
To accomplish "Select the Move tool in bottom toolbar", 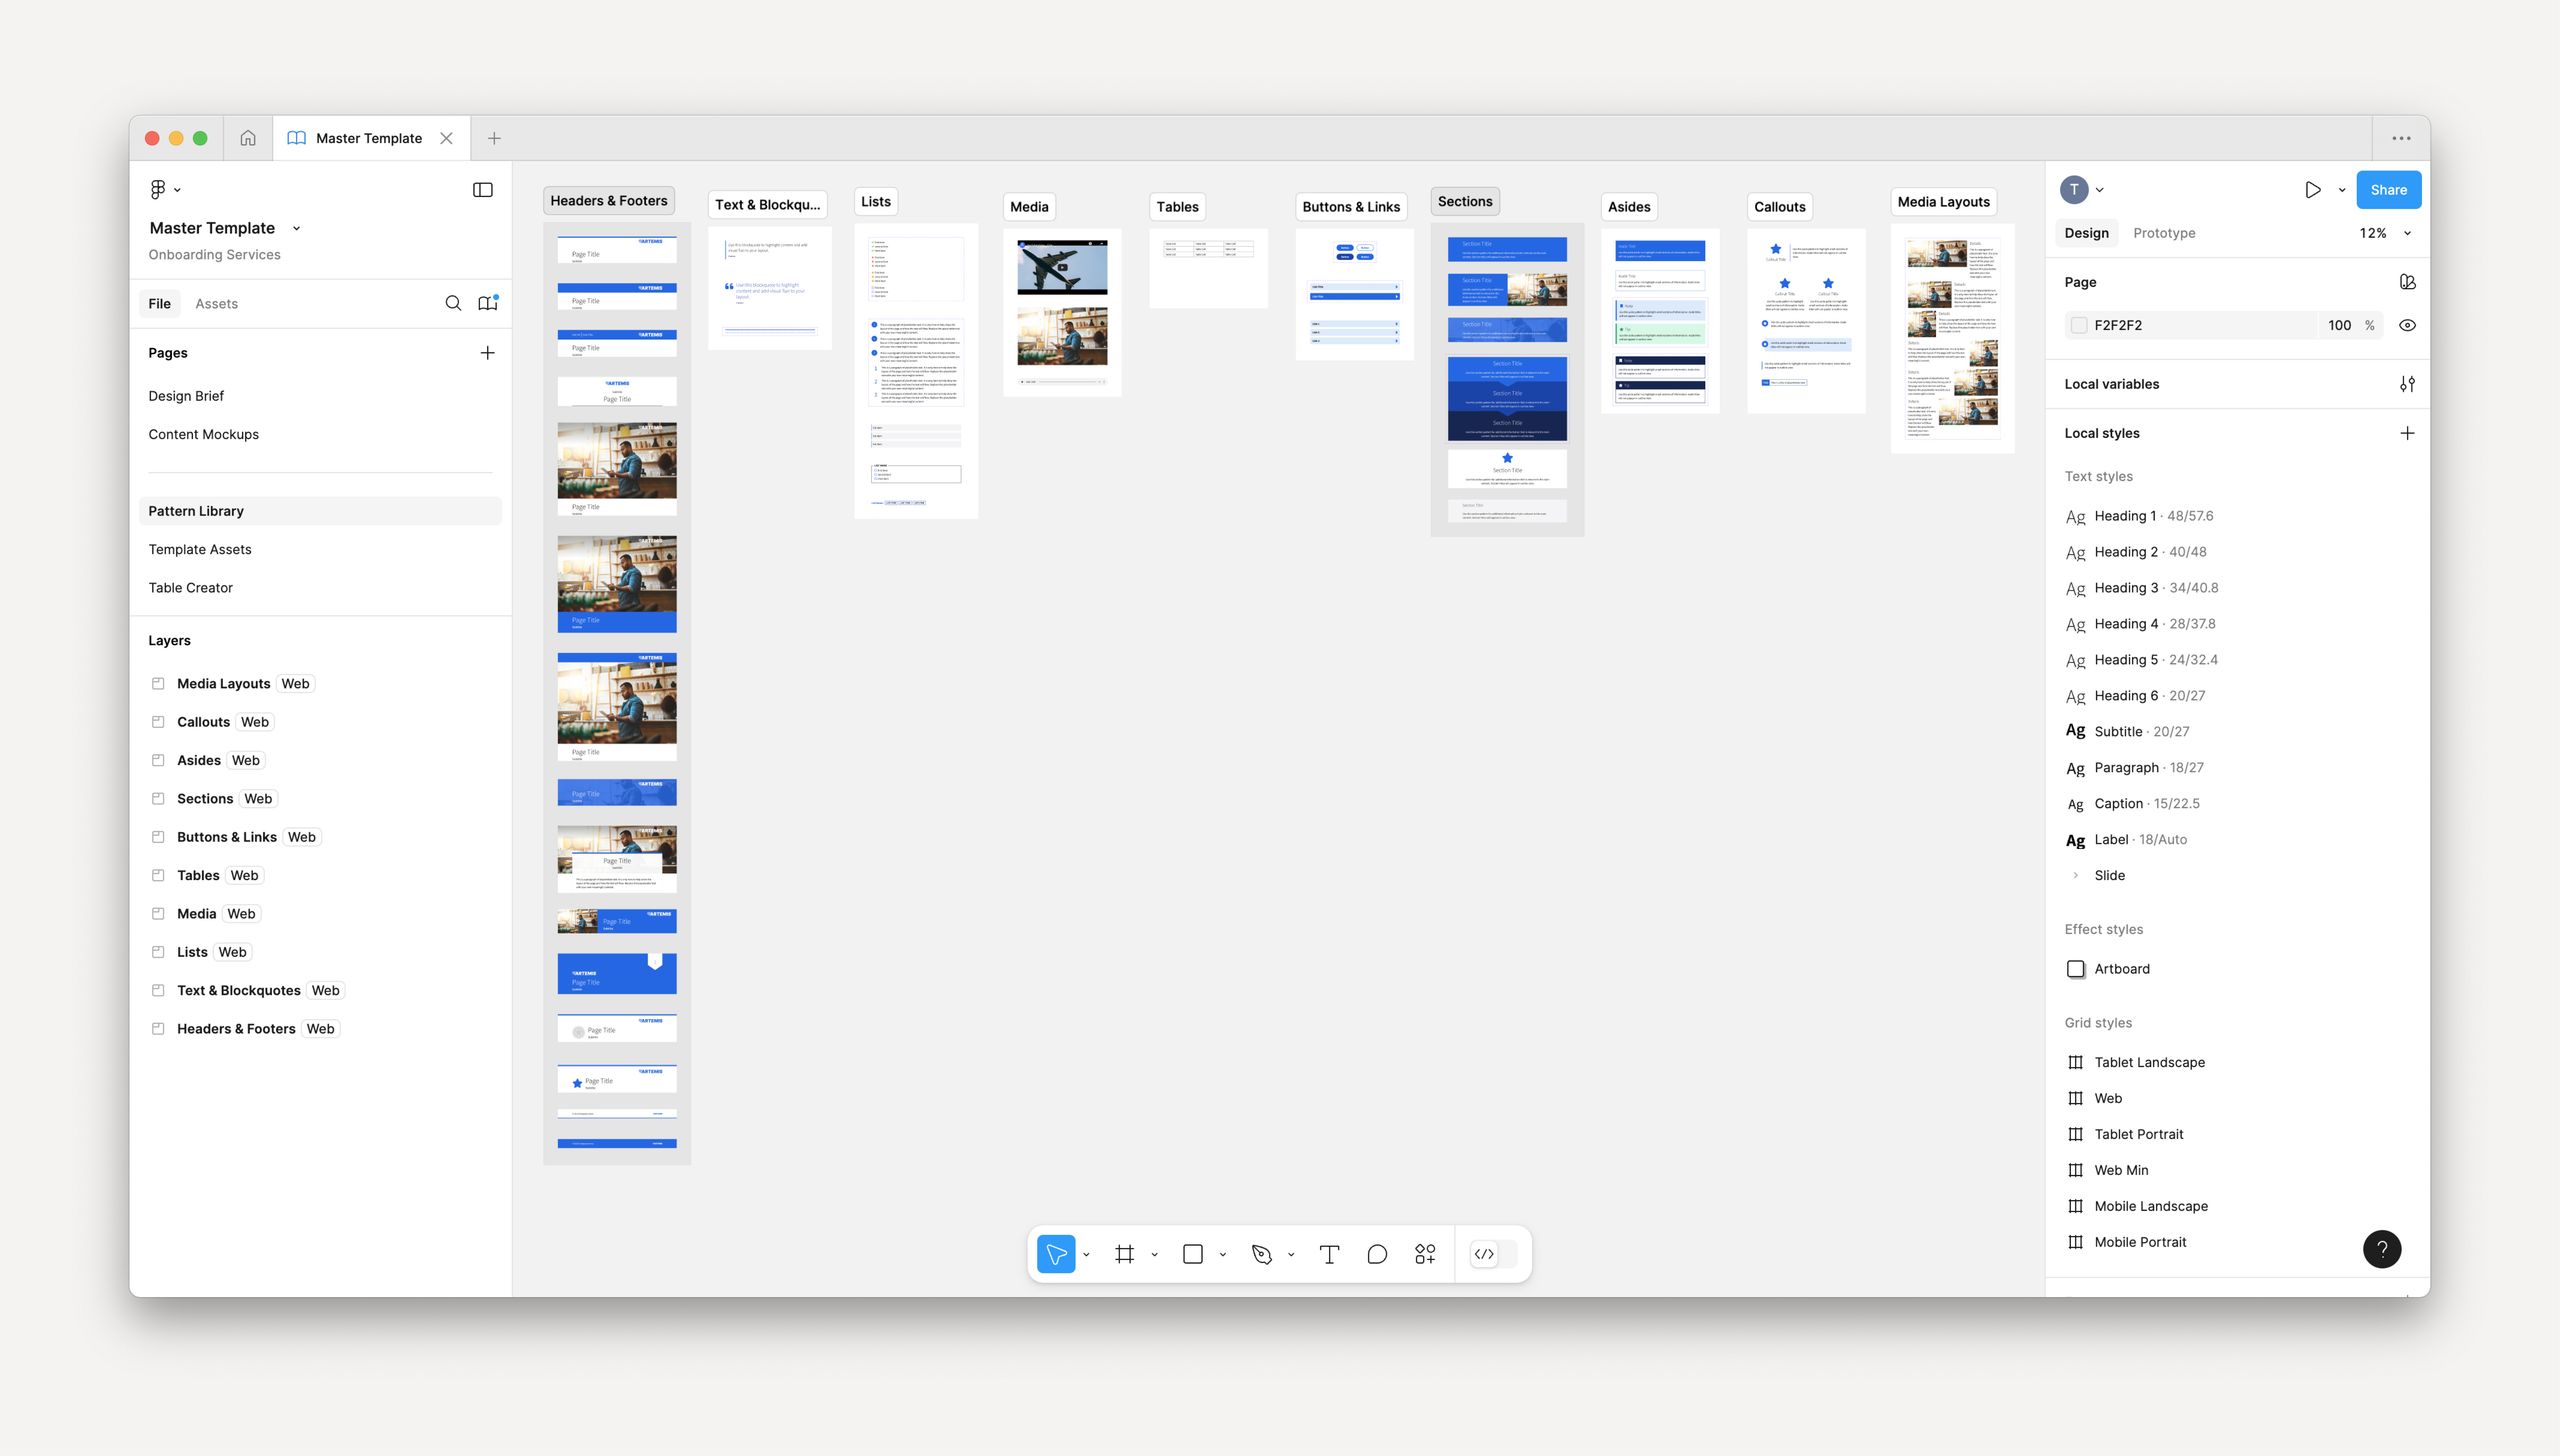I will tap(1057, 1253).
